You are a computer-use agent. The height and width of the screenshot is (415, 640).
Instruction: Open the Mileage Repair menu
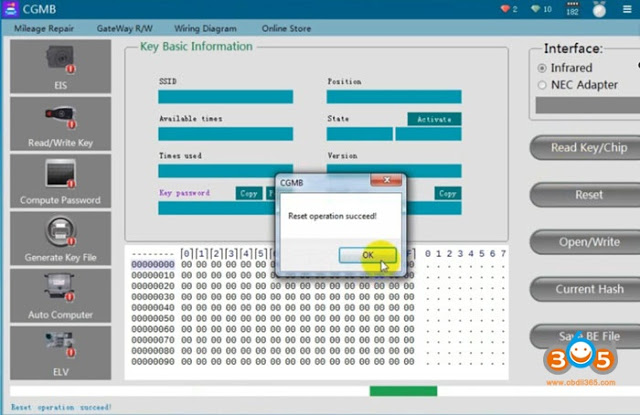[x=44, y=29]
